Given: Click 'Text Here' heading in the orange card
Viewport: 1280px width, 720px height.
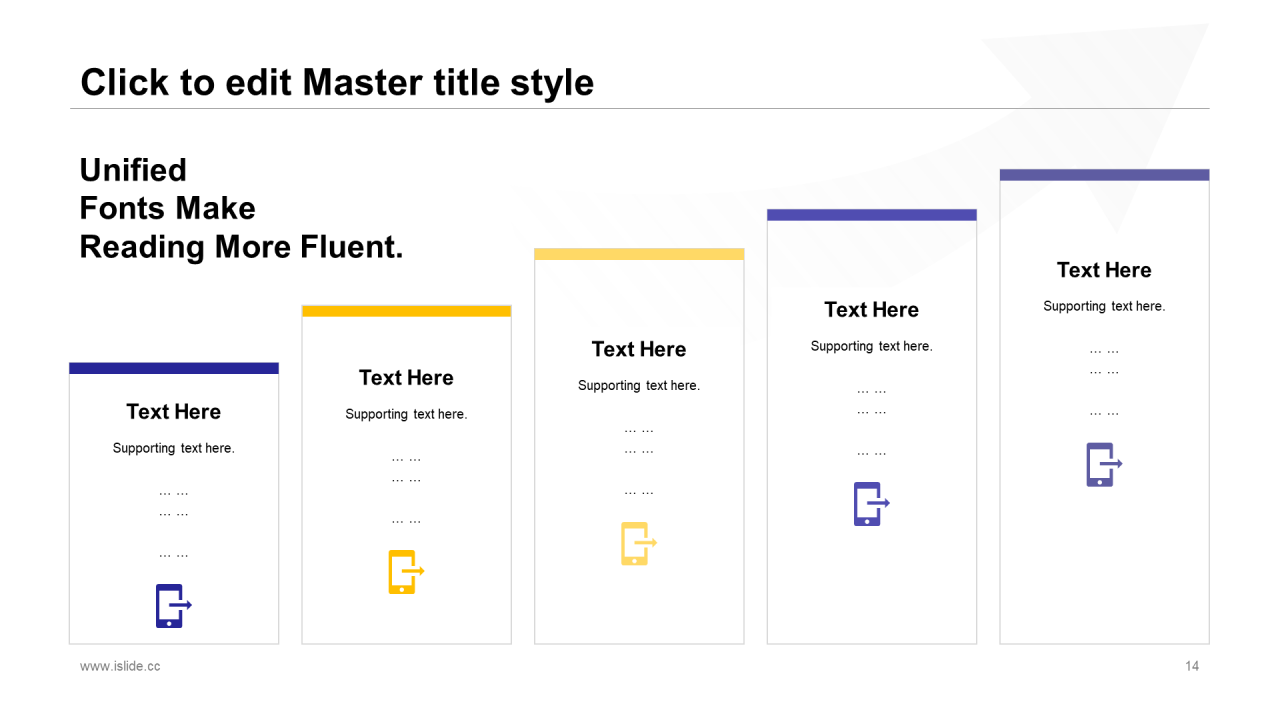Looking at the screenshot, I should tap(406, 377).
